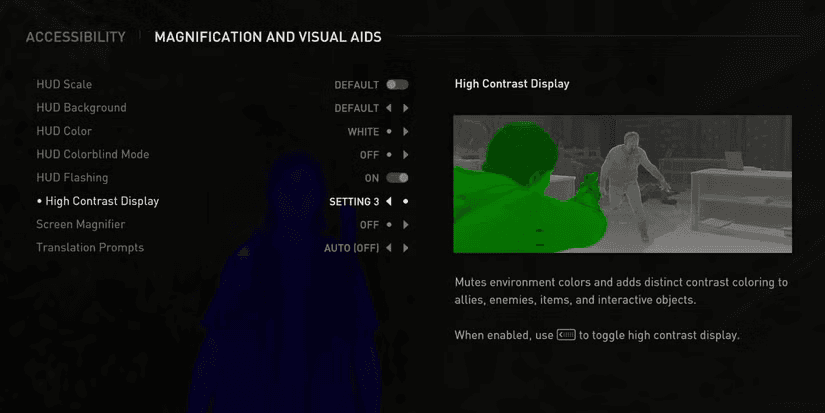The image size is (825, 413).
Task: Click the DEFAULT value beside HUD Background
Action: point(357,108)
